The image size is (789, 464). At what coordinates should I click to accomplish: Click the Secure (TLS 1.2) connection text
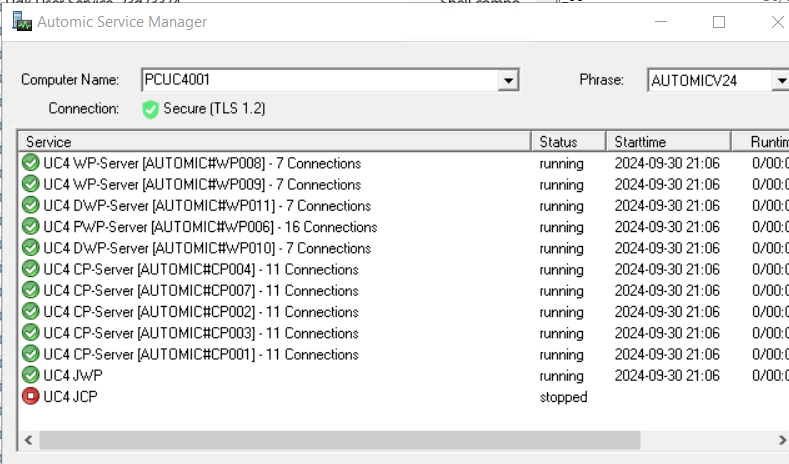[214, 109]
